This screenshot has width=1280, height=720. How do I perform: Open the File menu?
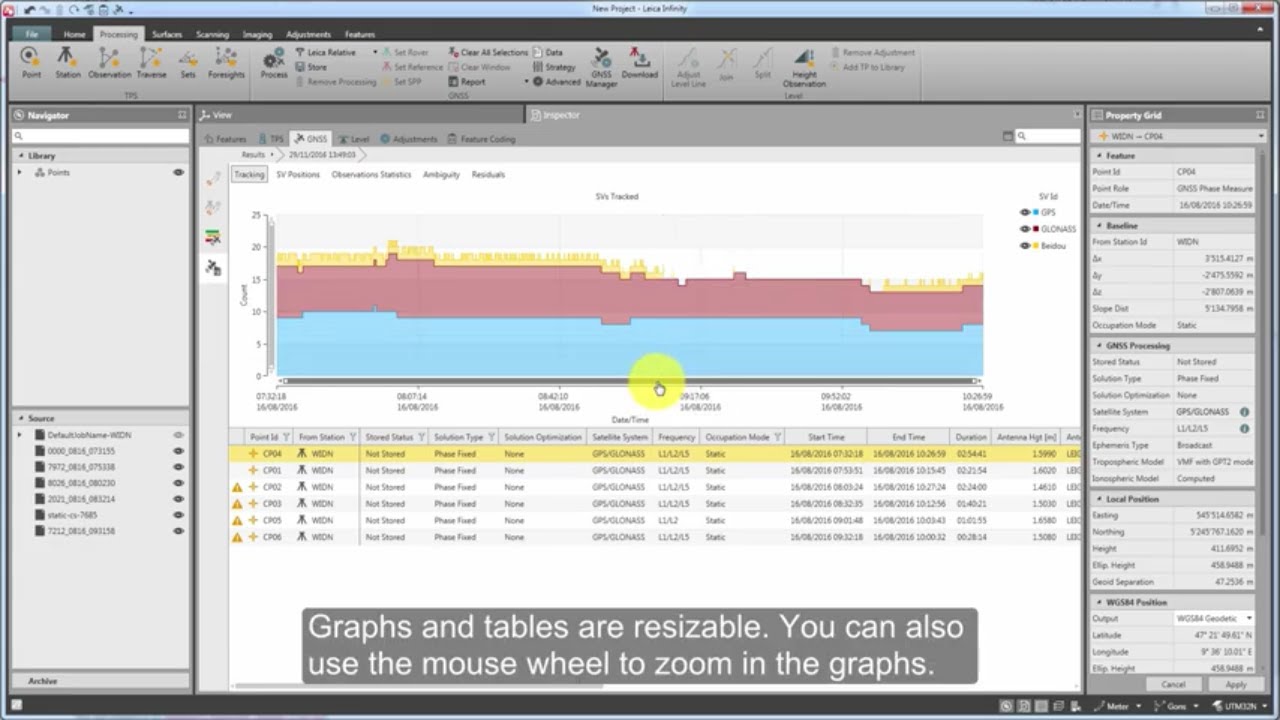pos(32,34)
